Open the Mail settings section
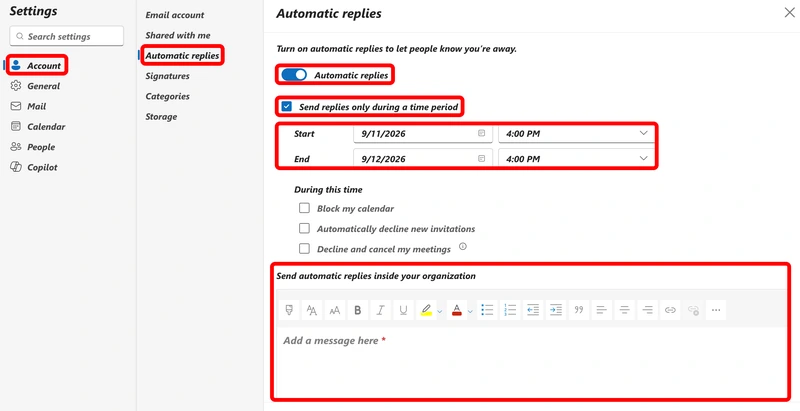This screenshot has height=411, width=800. [x=29, y=107]
